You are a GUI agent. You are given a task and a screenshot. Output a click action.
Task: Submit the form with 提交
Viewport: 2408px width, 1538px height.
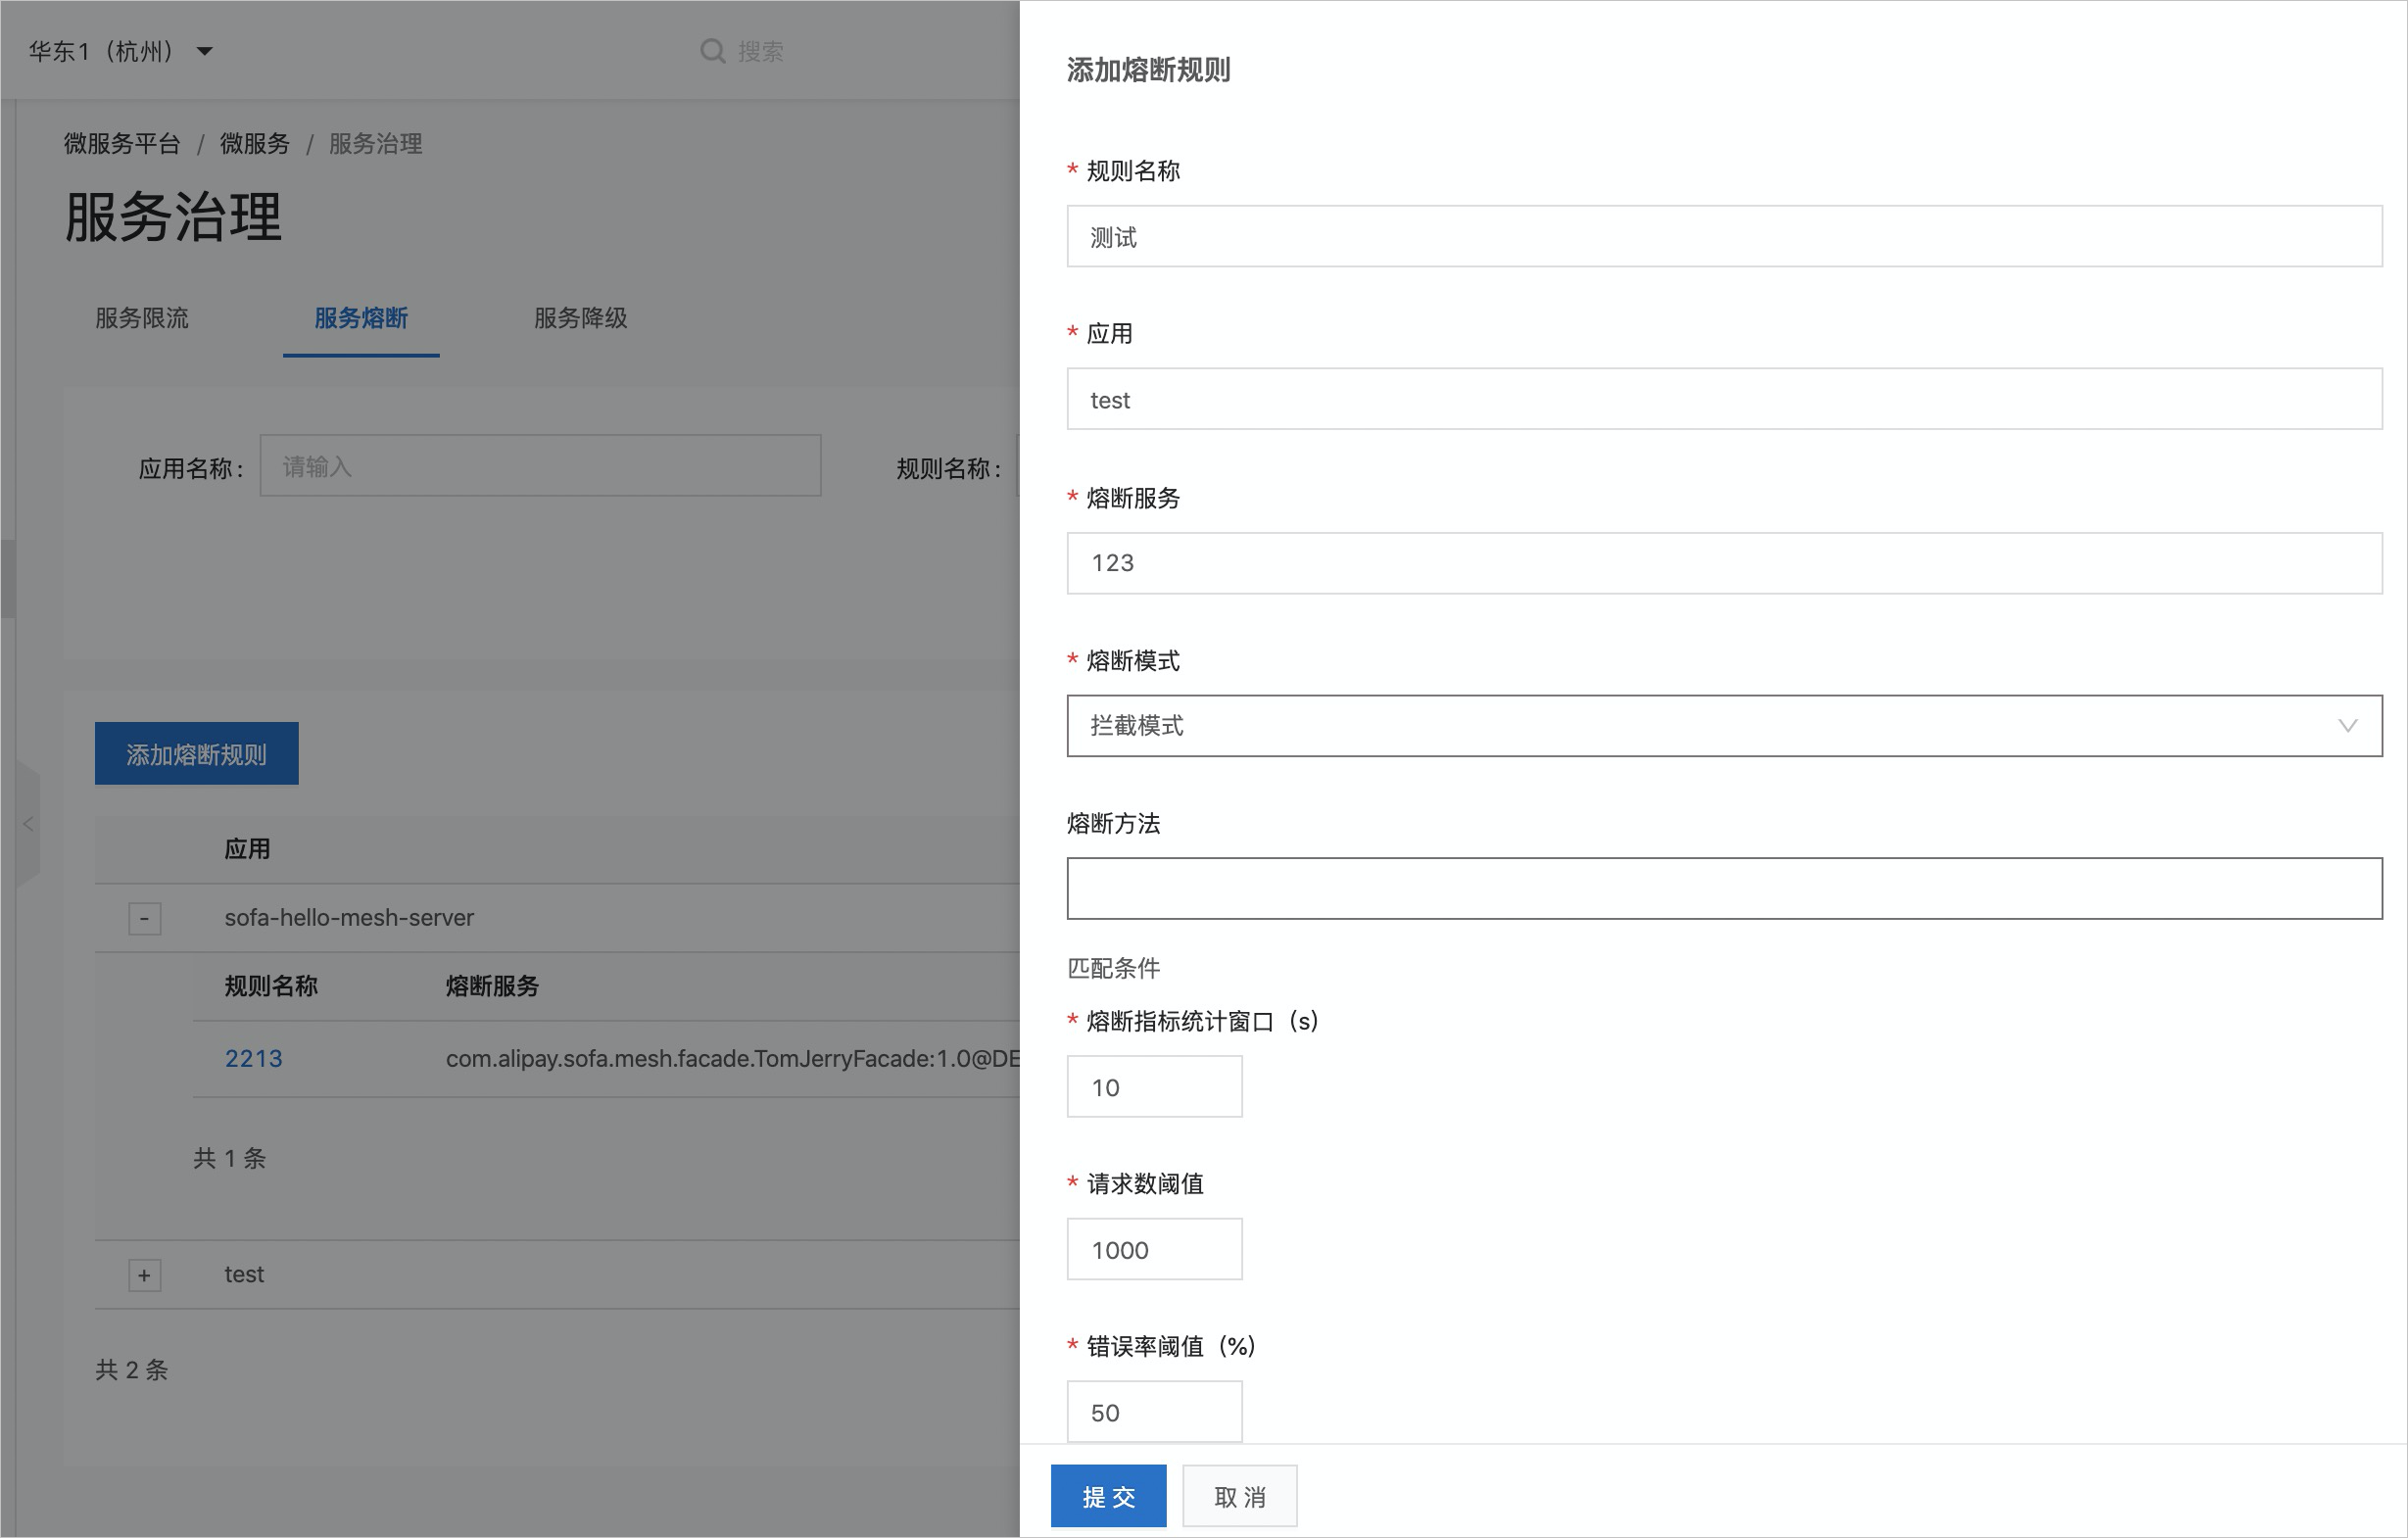(1109, 1497)
